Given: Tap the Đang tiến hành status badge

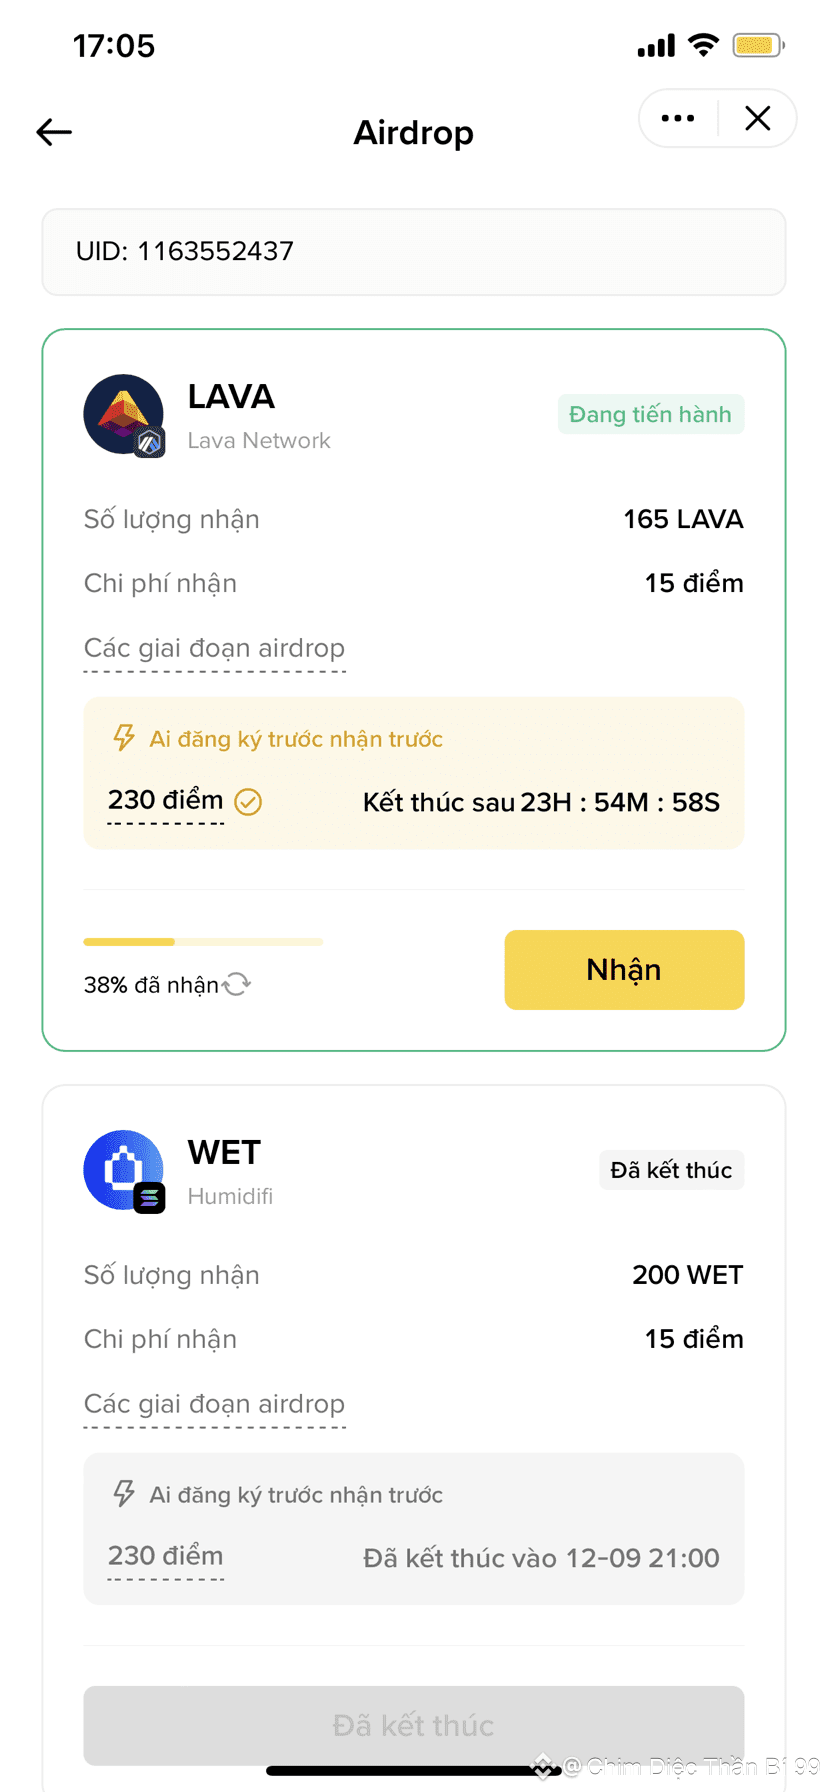Looking at the screenshot, I should 650,414.
